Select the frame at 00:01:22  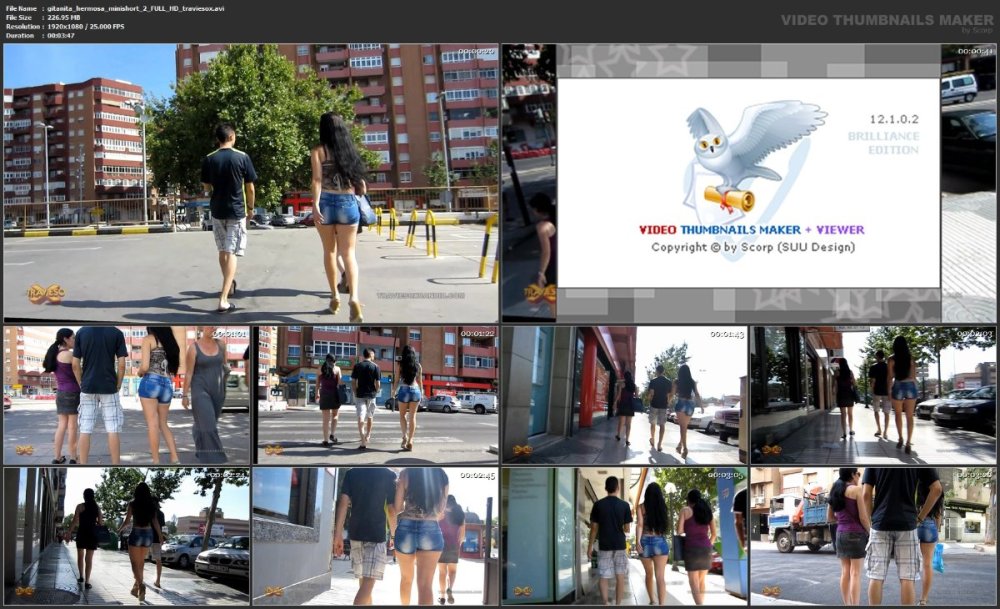[377, 395]
